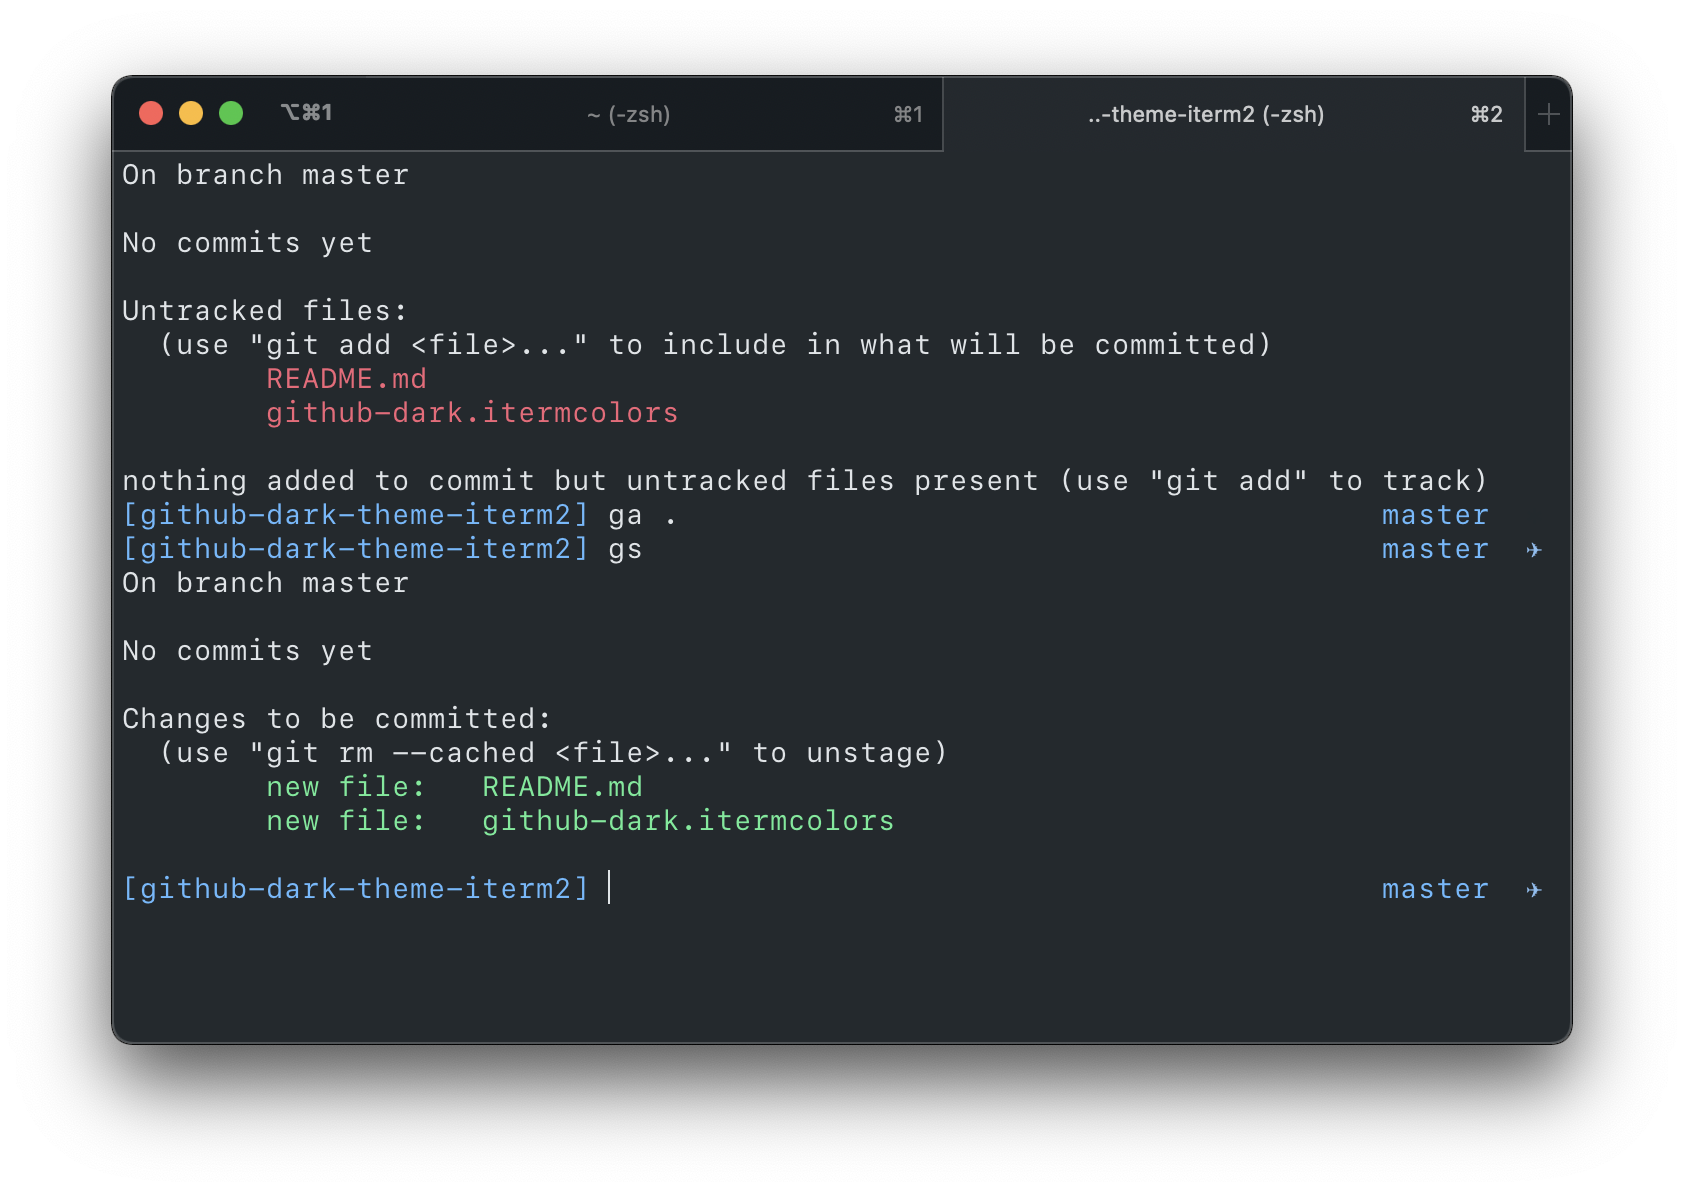1684x1192 pixels.
Task: Click the airplane icon on the gs prompt line
Action: point(1534,550)
